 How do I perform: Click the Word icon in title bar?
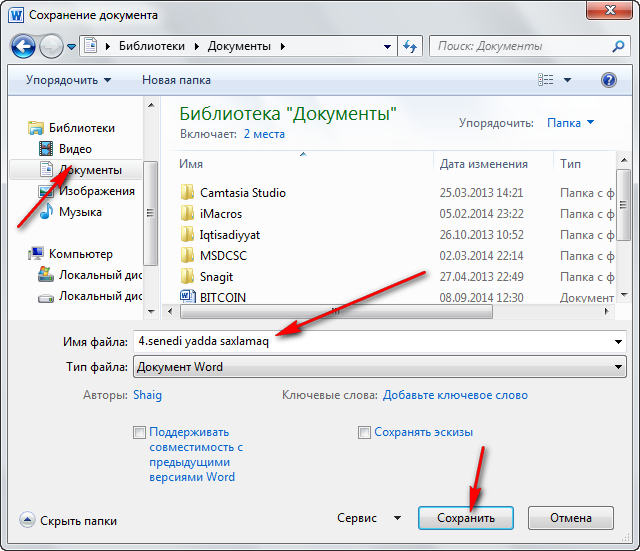click(x=16, y=15)
